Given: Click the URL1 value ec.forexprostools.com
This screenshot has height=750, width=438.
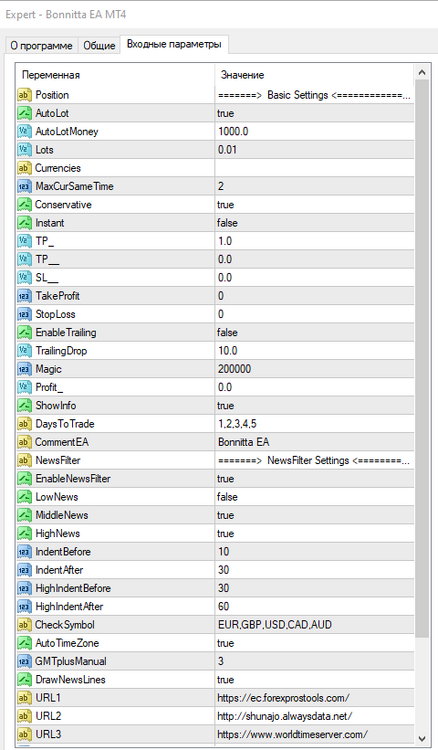Looking at the screenshot, I should [x=283, y=698].
